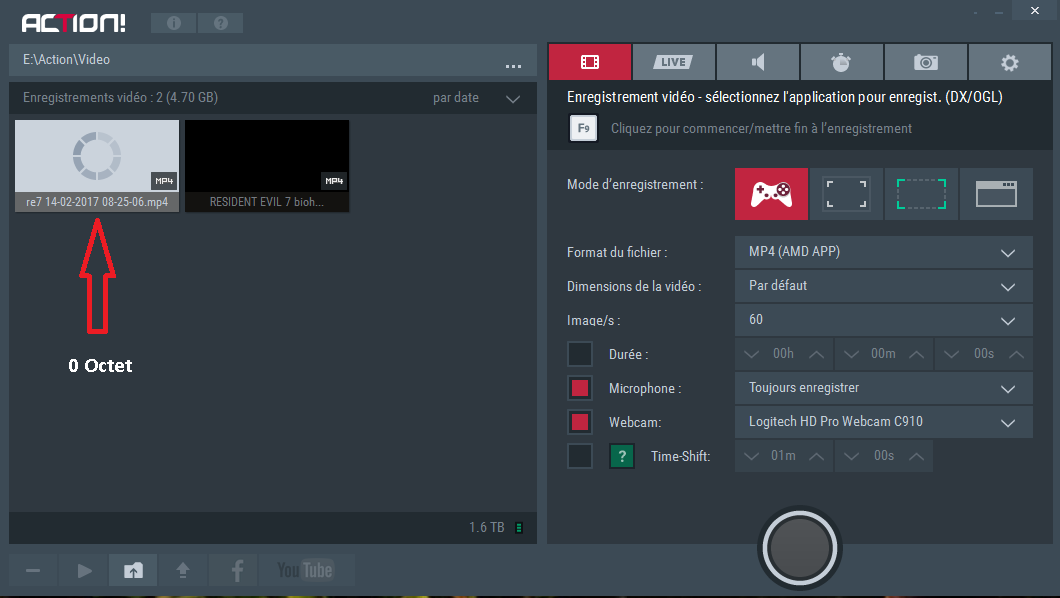Image resolution: width=1060 pixels, height=598 pixels.
Task: Expand the video dimensions Par défaut dropdown
Action: (884, 286)
